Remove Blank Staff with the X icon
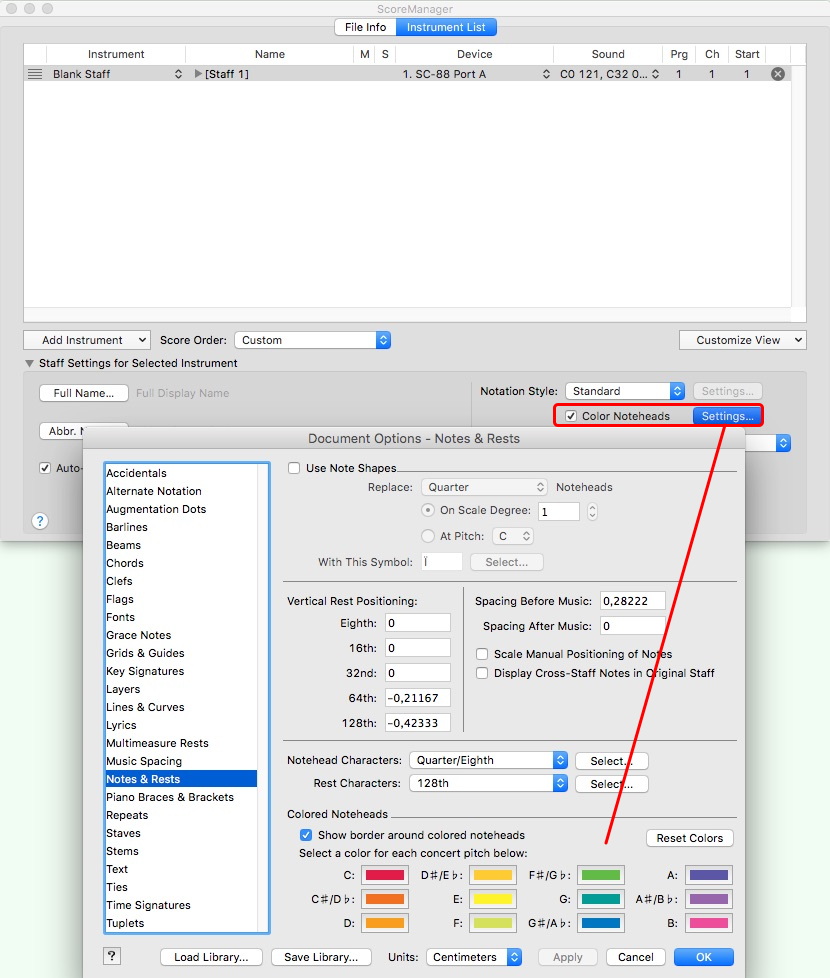The image size is (830, 978). pyautogui.click(x=777, y=74)
